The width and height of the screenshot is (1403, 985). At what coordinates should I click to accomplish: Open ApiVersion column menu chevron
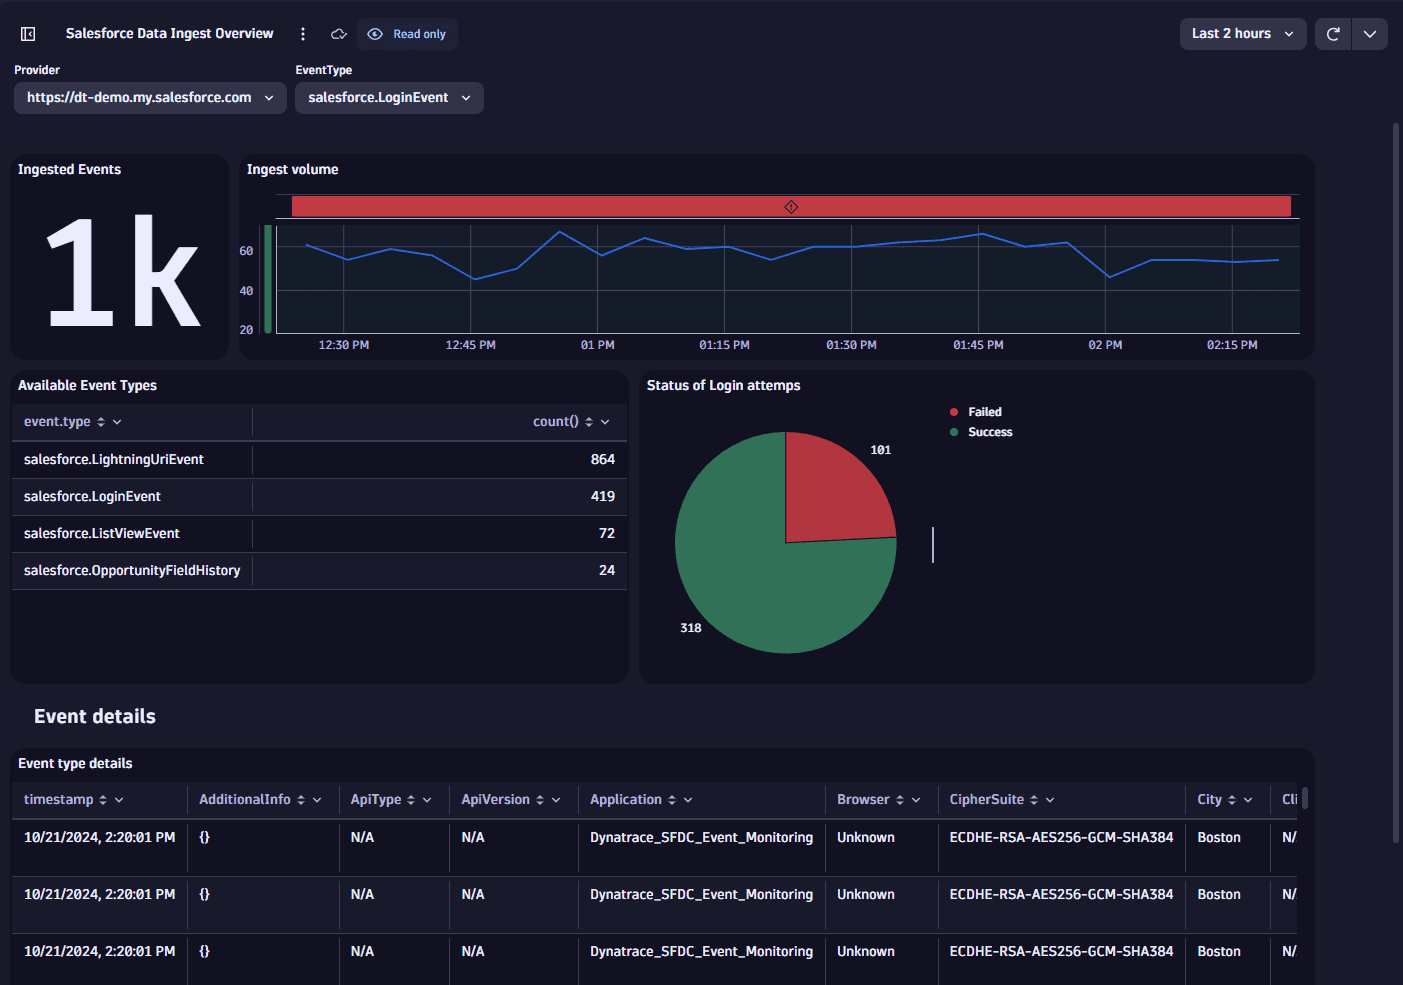click(x=556, y=800)
